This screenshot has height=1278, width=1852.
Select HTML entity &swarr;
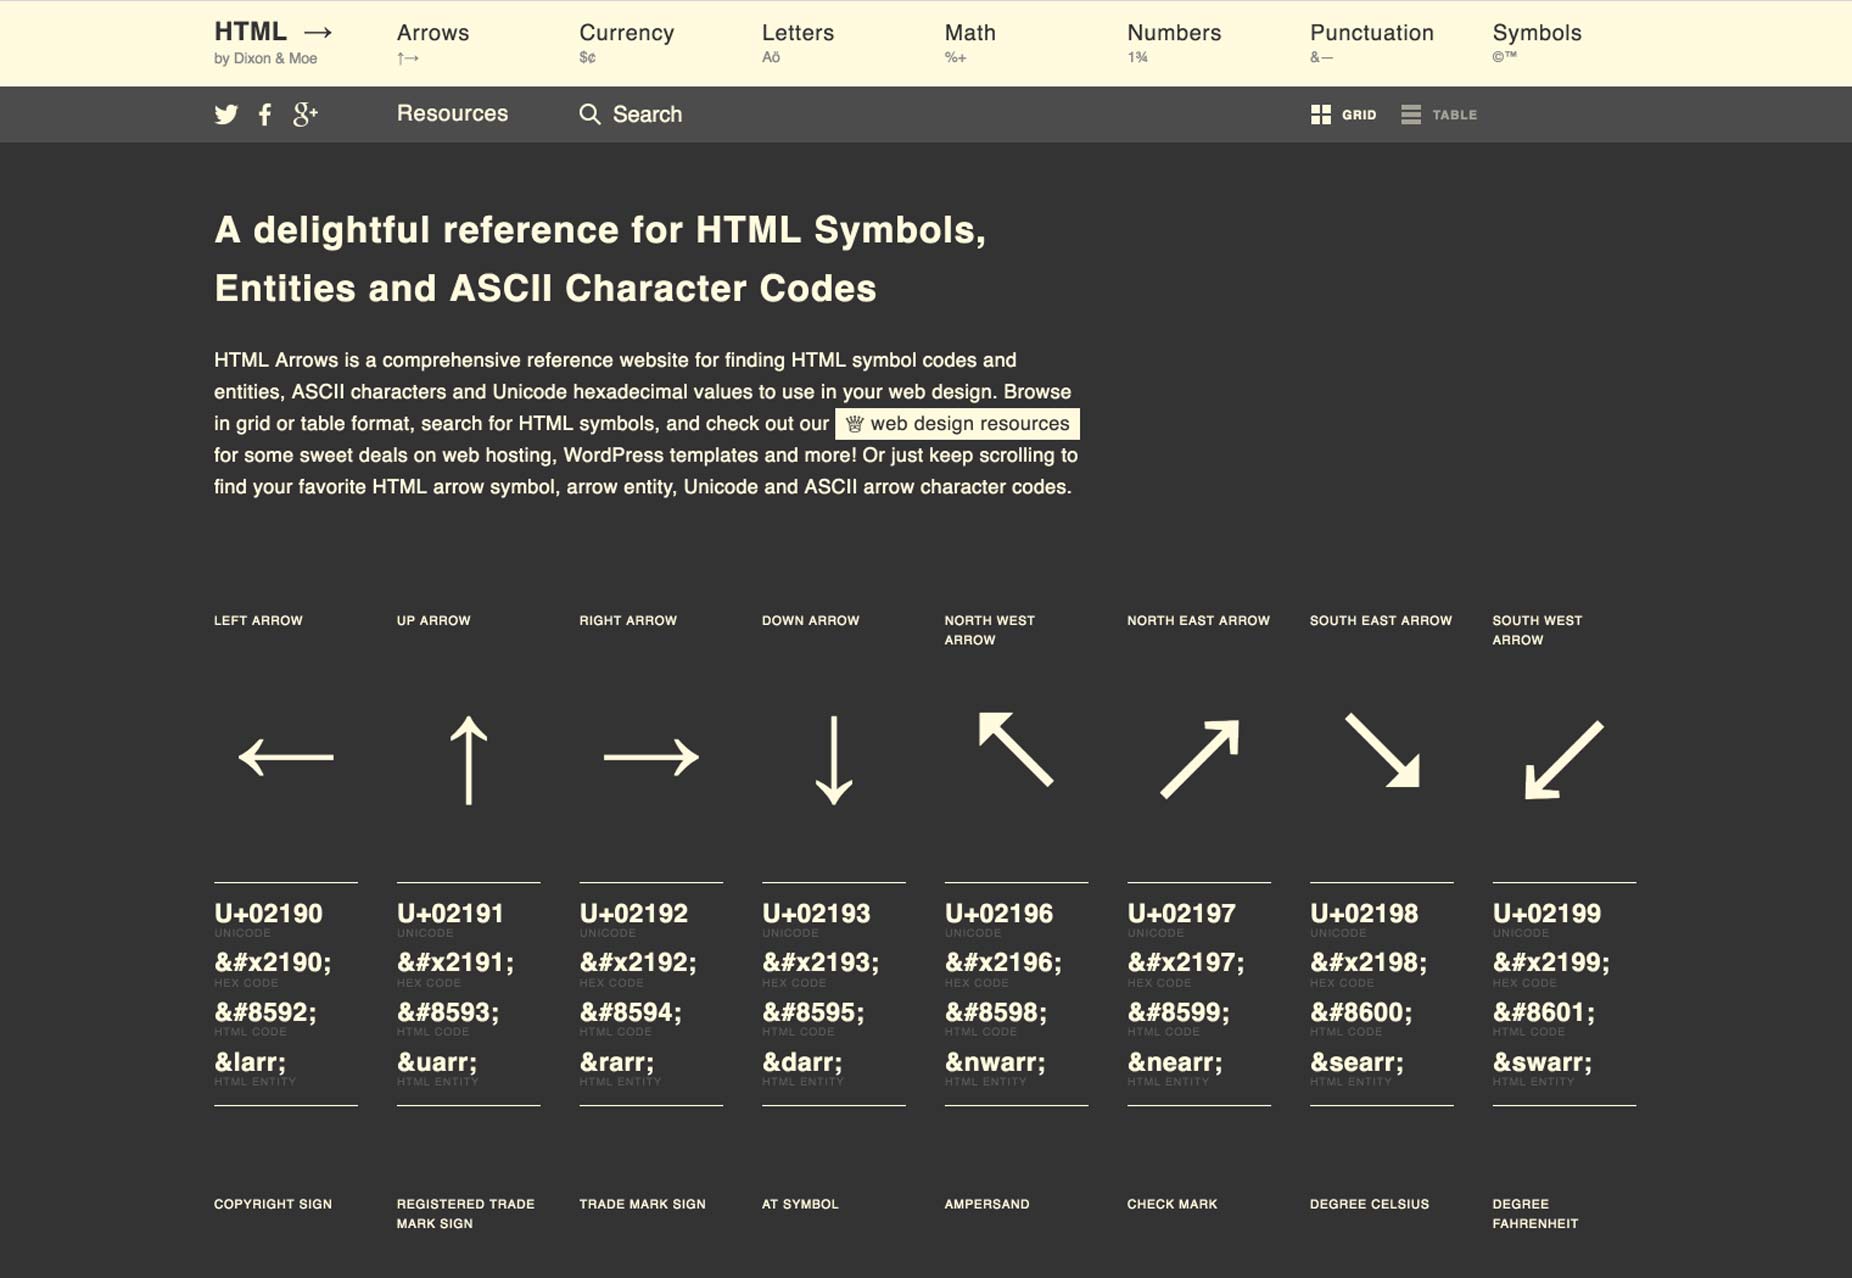point(1542,1062)
